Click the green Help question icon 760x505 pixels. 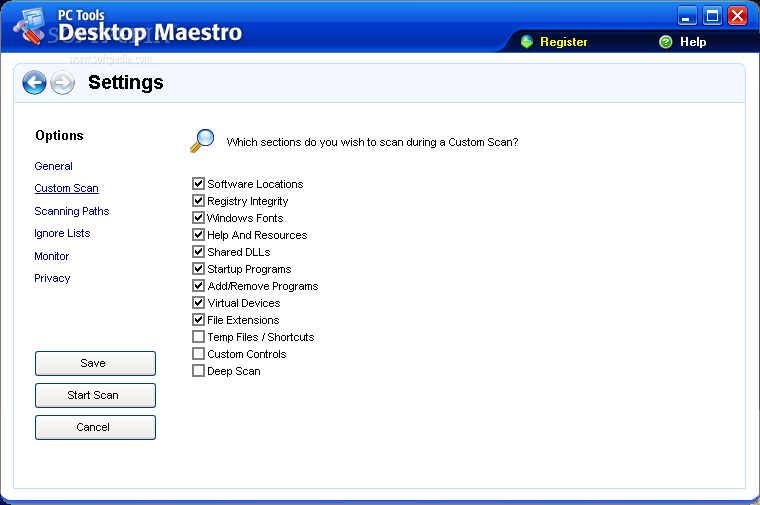(x=666, y=42)
